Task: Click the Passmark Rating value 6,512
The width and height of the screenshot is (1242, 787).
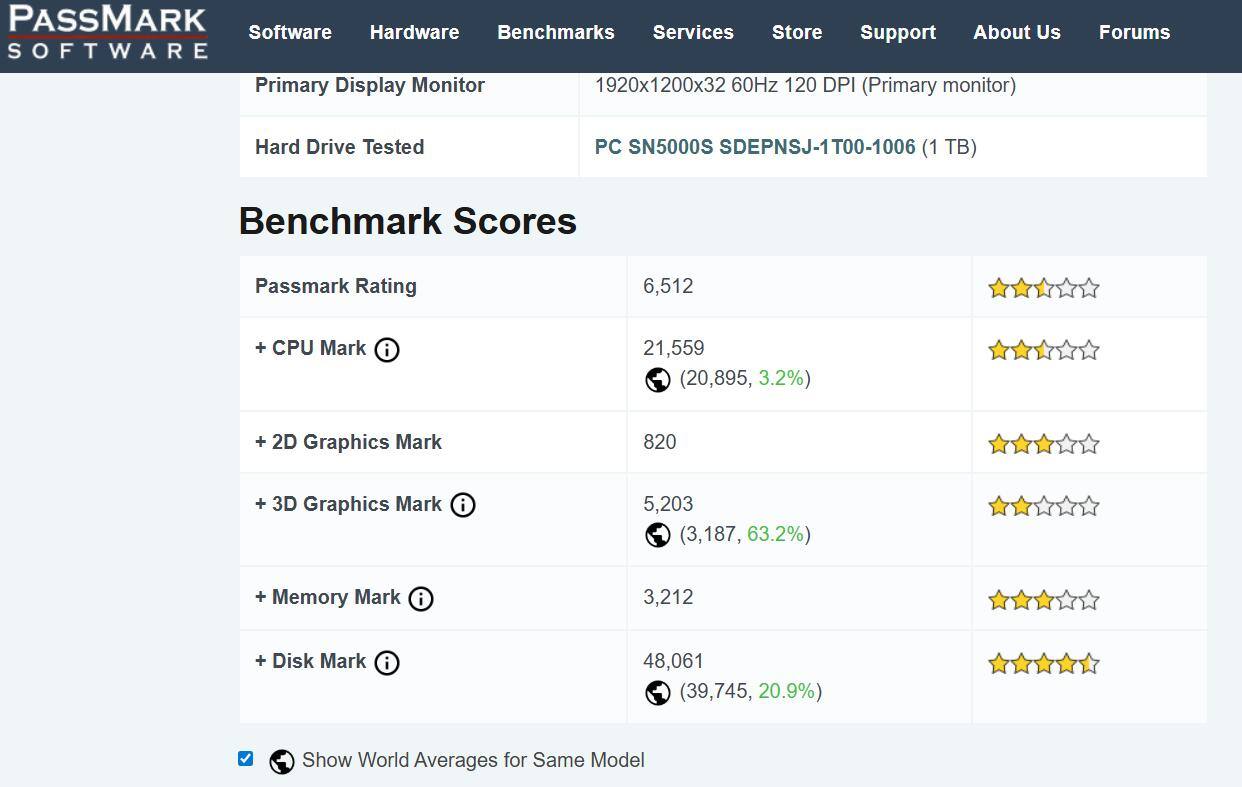Action: (668, 286)
